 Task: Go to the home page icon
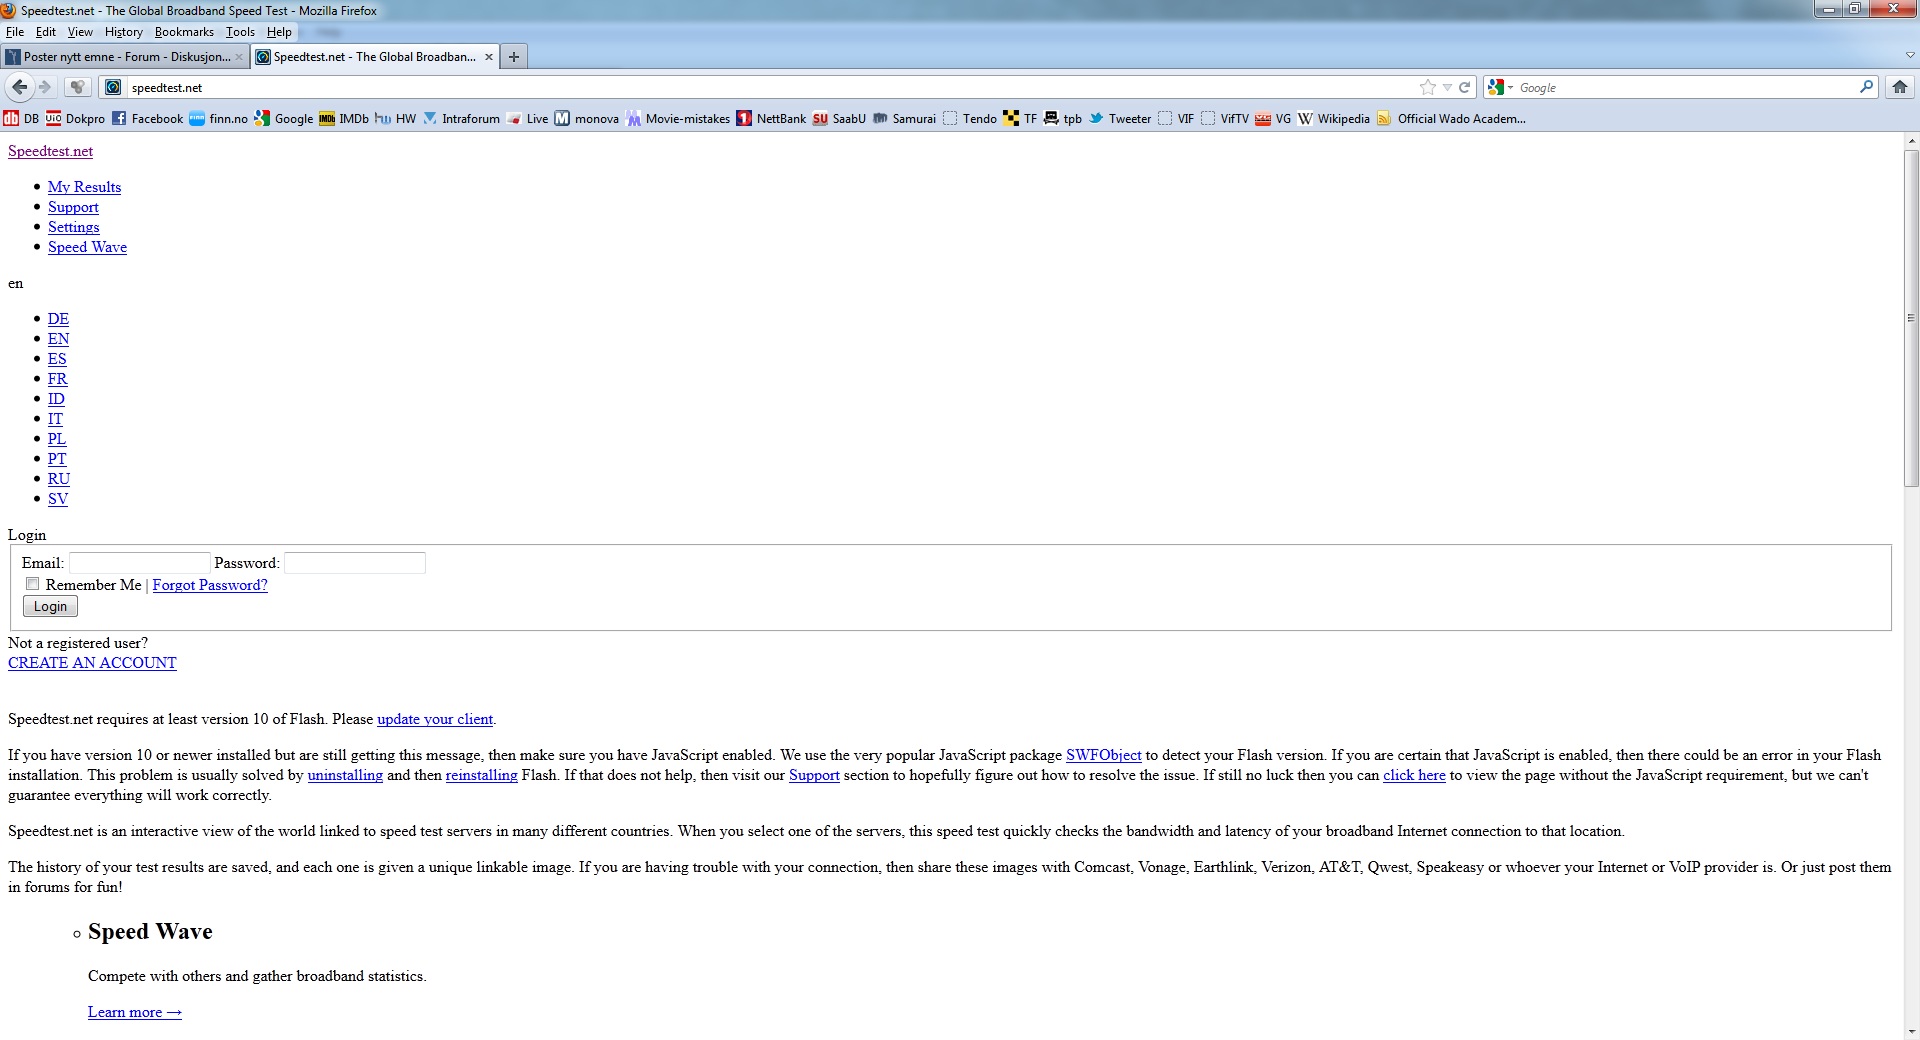click(x=1900, y=87)
